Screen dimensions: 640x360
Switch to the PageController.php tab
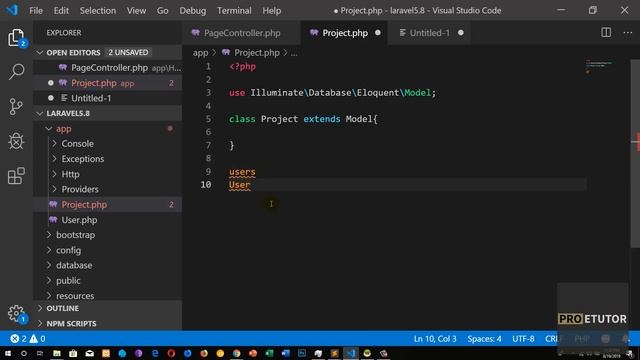pos(241,33)
